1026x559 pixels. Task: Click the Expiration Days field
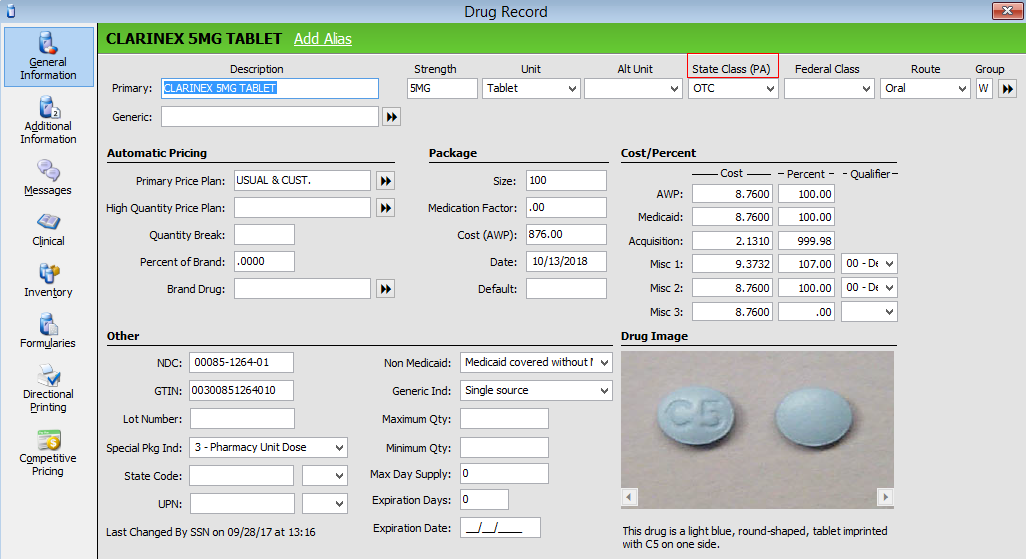(484, 500)
